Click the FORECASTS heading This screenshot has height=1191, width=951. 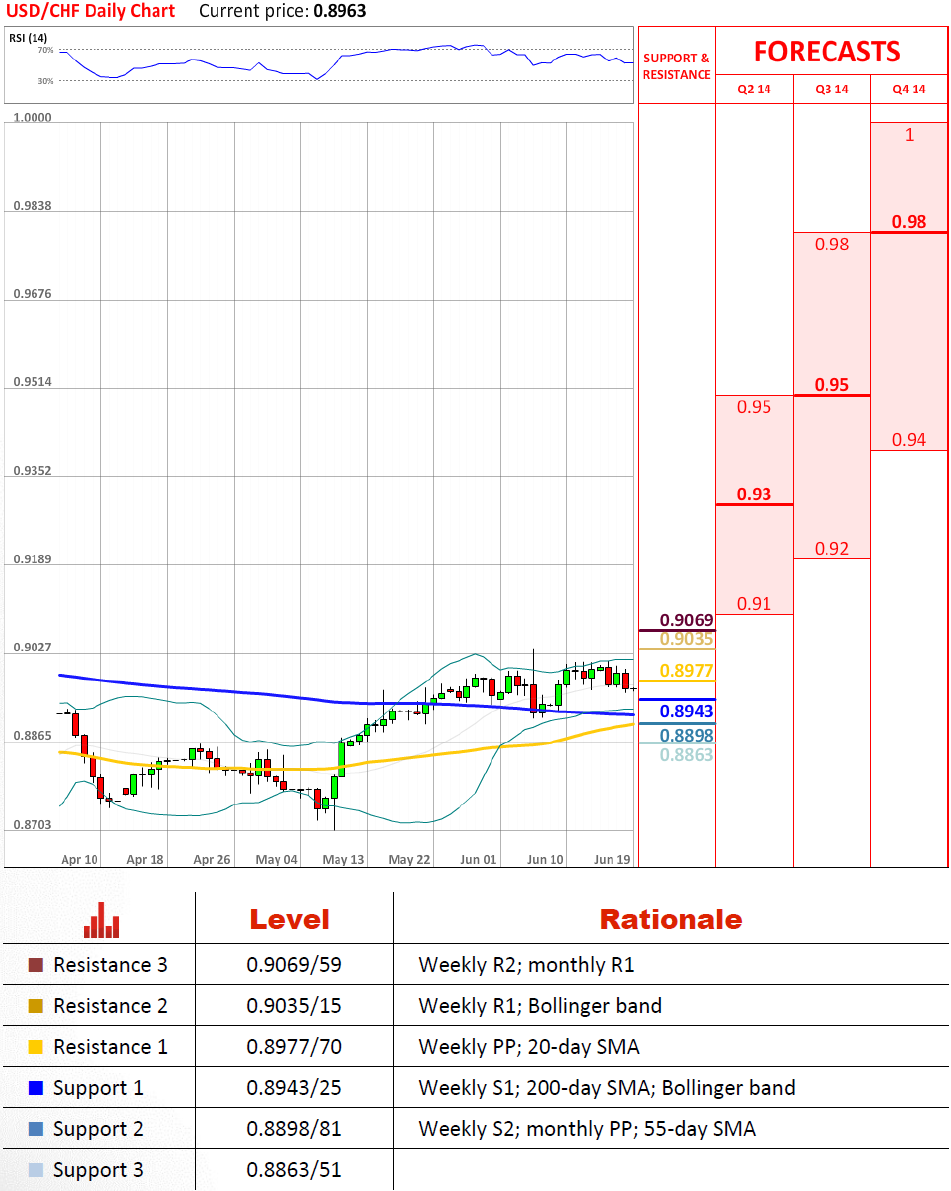point(827,52)
